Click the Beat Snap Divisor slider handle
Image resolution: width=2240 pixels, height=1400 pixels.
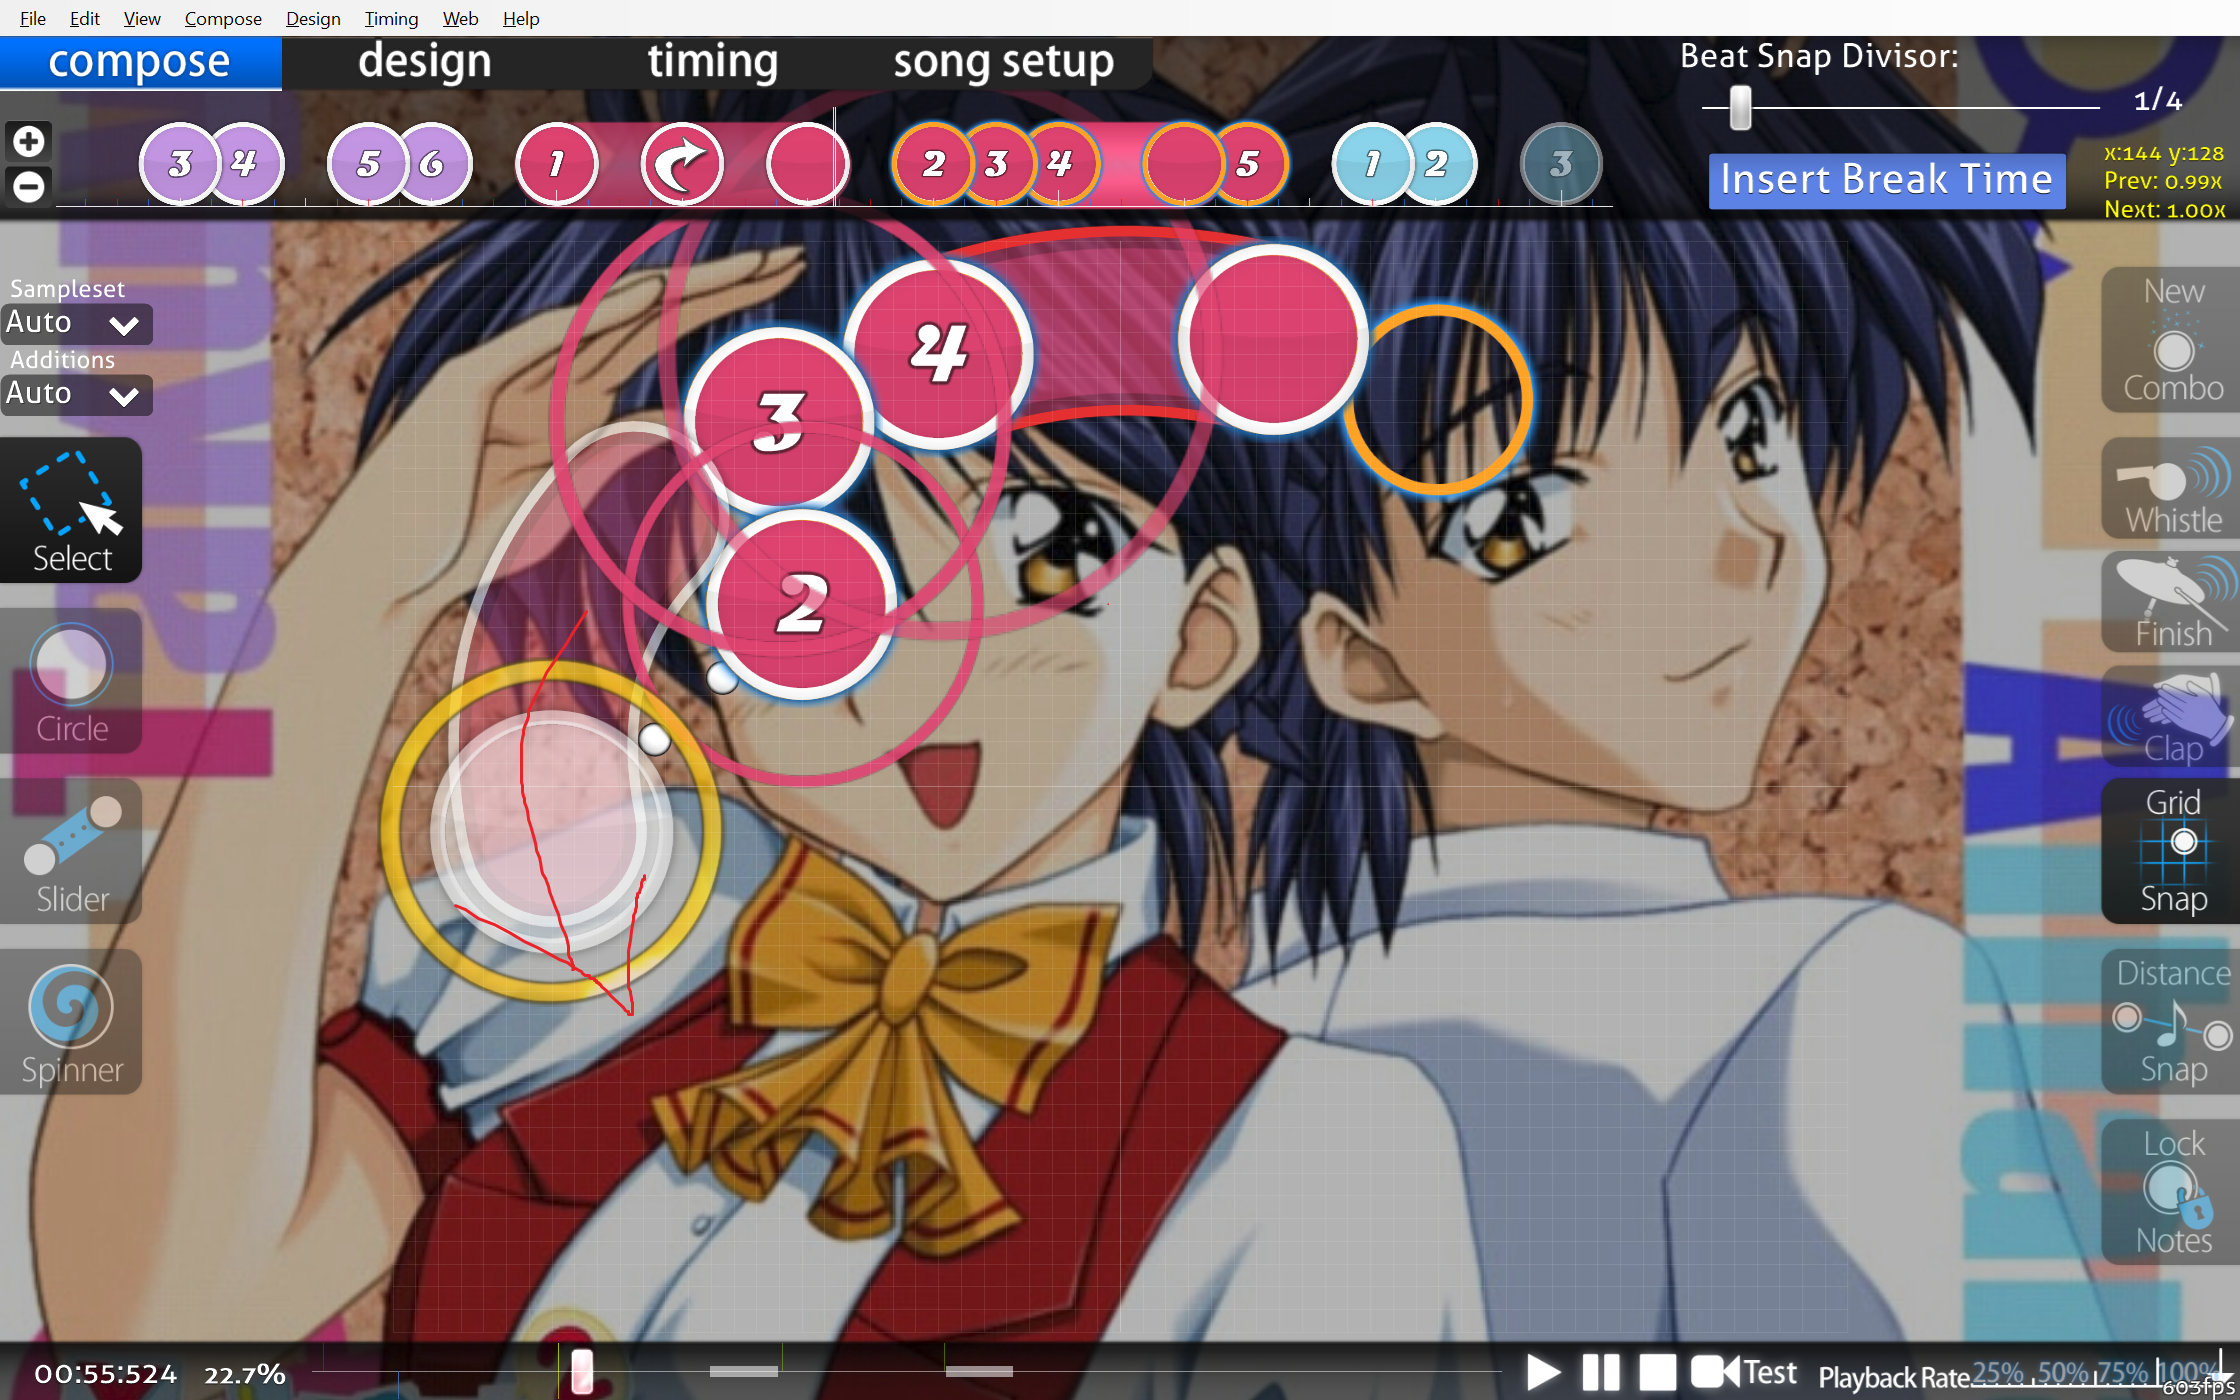coord(1740,107)
